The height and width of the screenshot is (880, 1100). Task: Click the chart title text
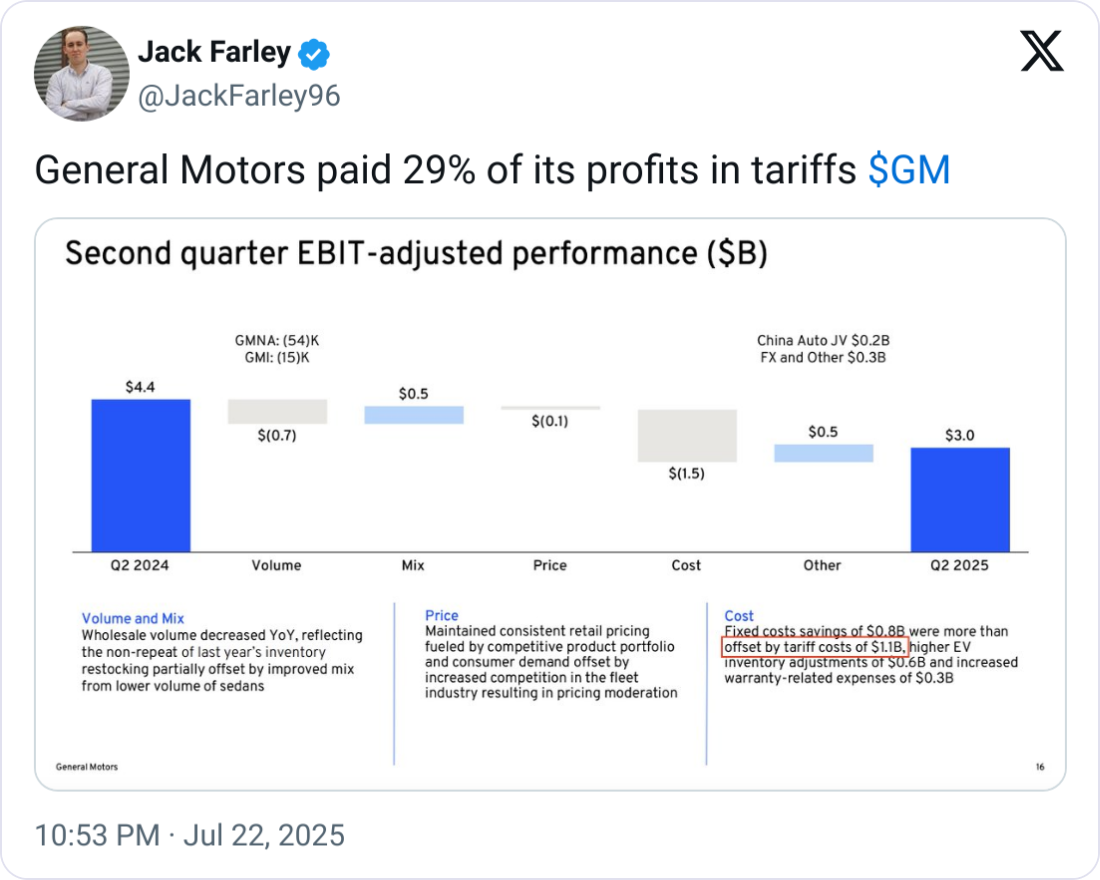pyautogui.click(x=416, y=254)
